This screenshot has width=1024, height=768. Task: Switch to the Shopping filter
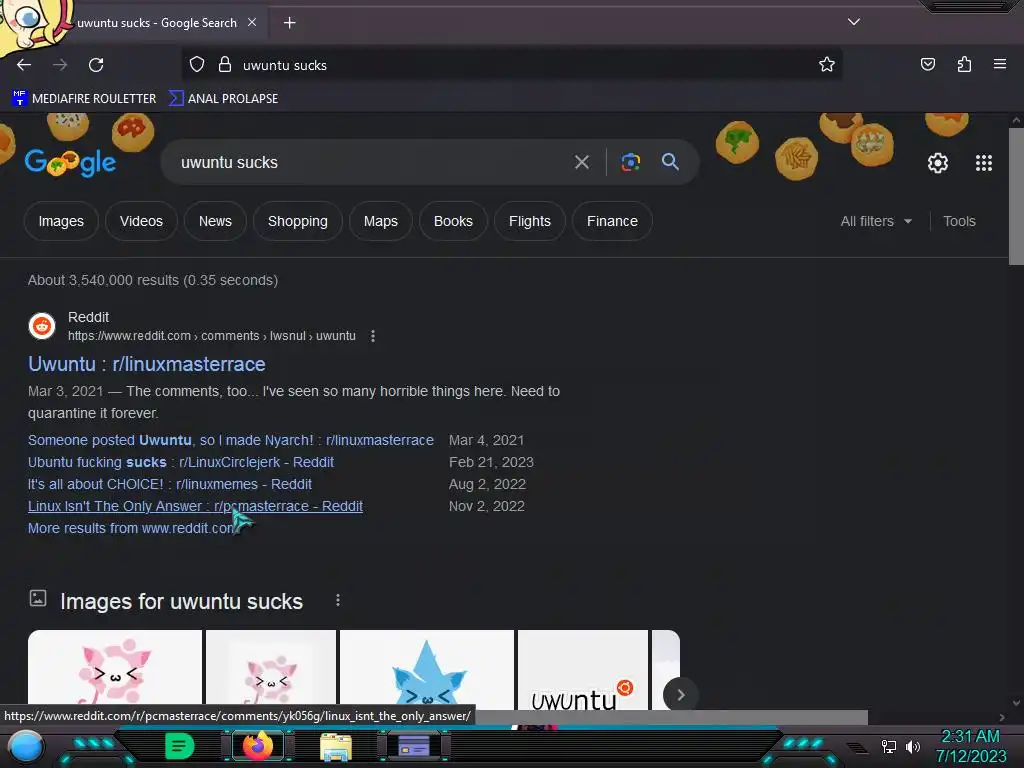(298, 221)
